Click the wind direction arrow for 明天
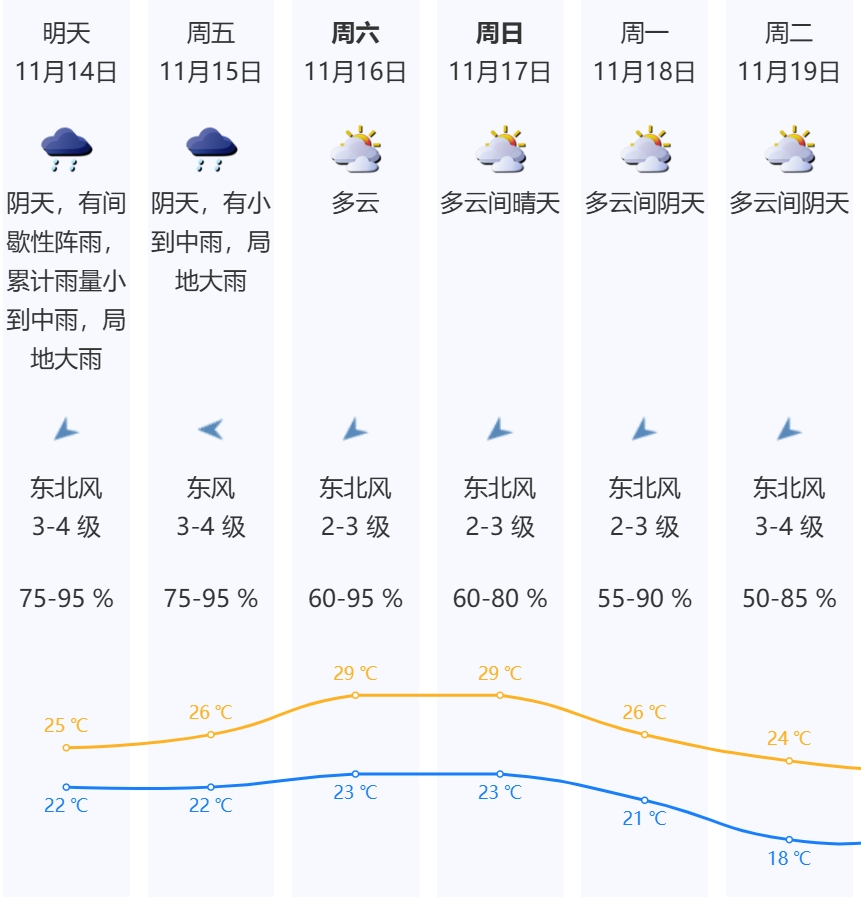 coord(66,430)
